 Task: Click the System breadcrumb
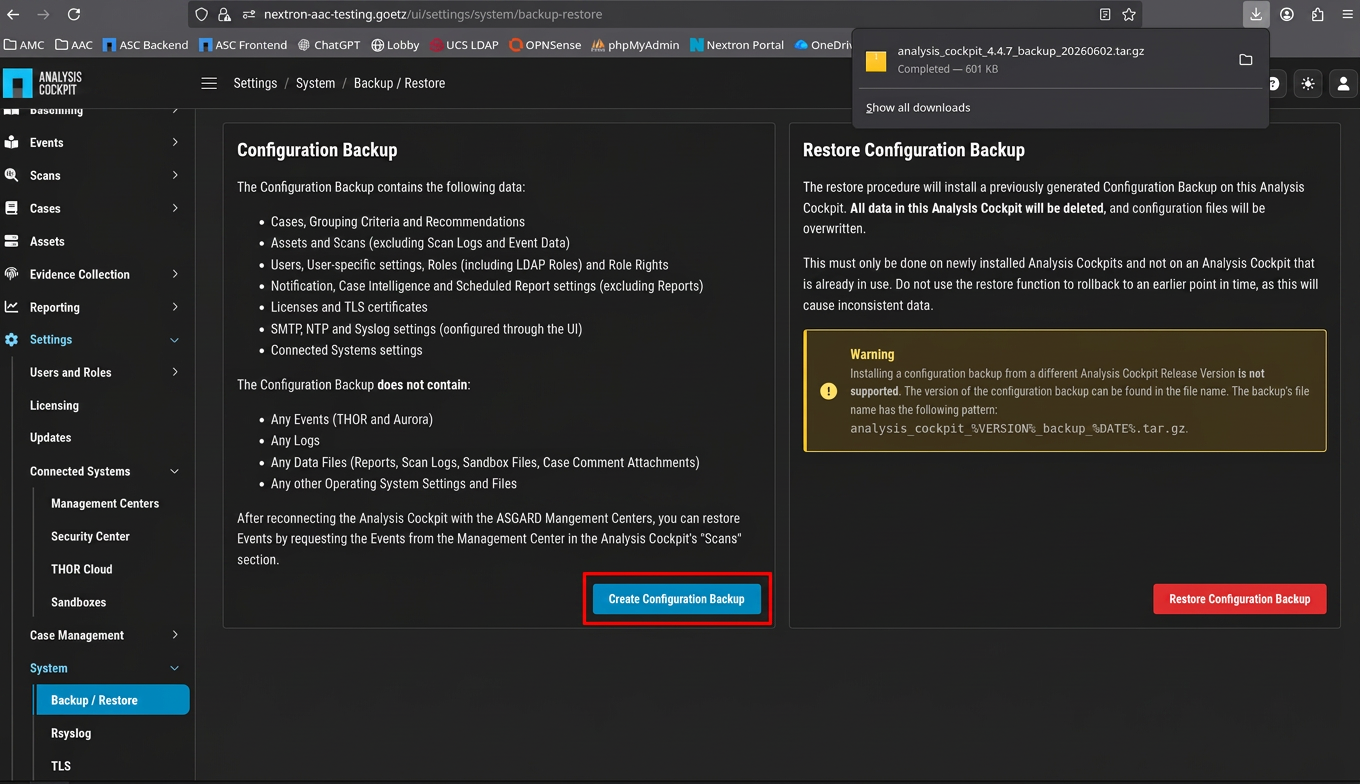pos(316,83)
